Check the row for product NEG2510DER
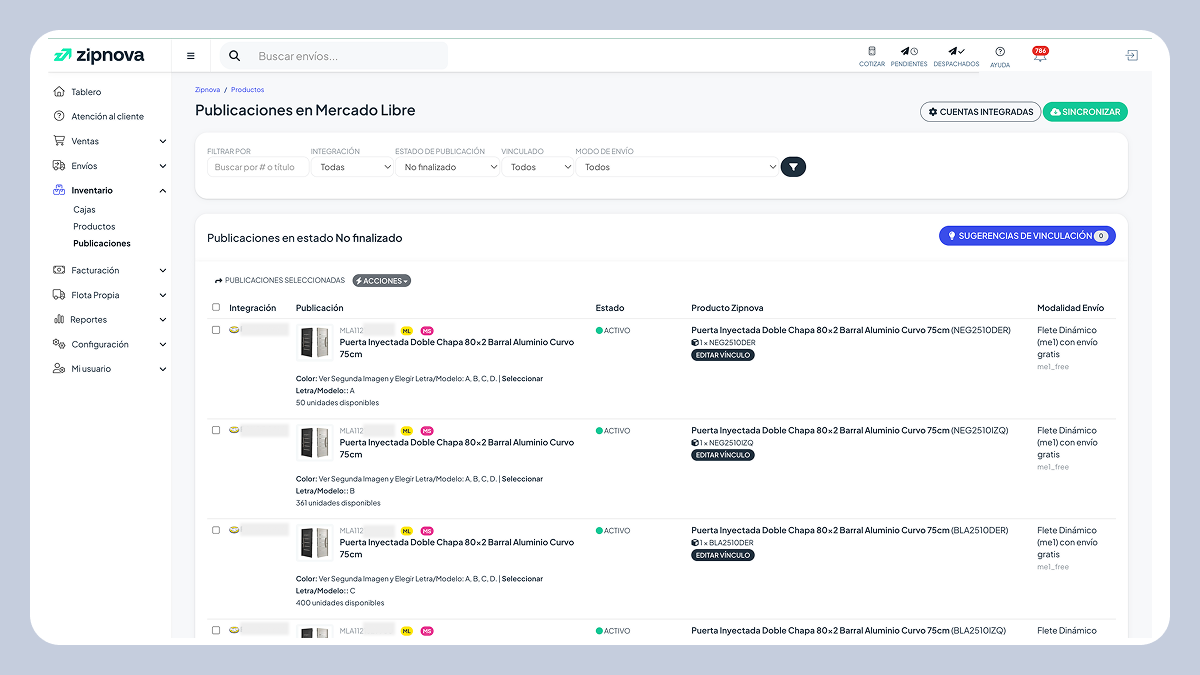1200x675 pixels. click(216, 330)
